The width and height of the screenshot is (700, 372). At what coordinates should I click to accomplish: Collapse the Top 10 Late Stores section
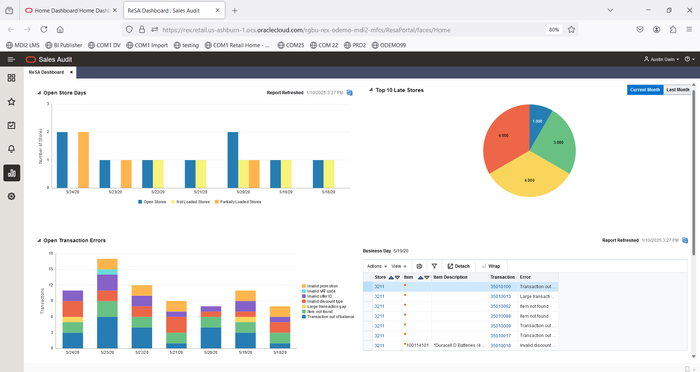coord(371,90)
